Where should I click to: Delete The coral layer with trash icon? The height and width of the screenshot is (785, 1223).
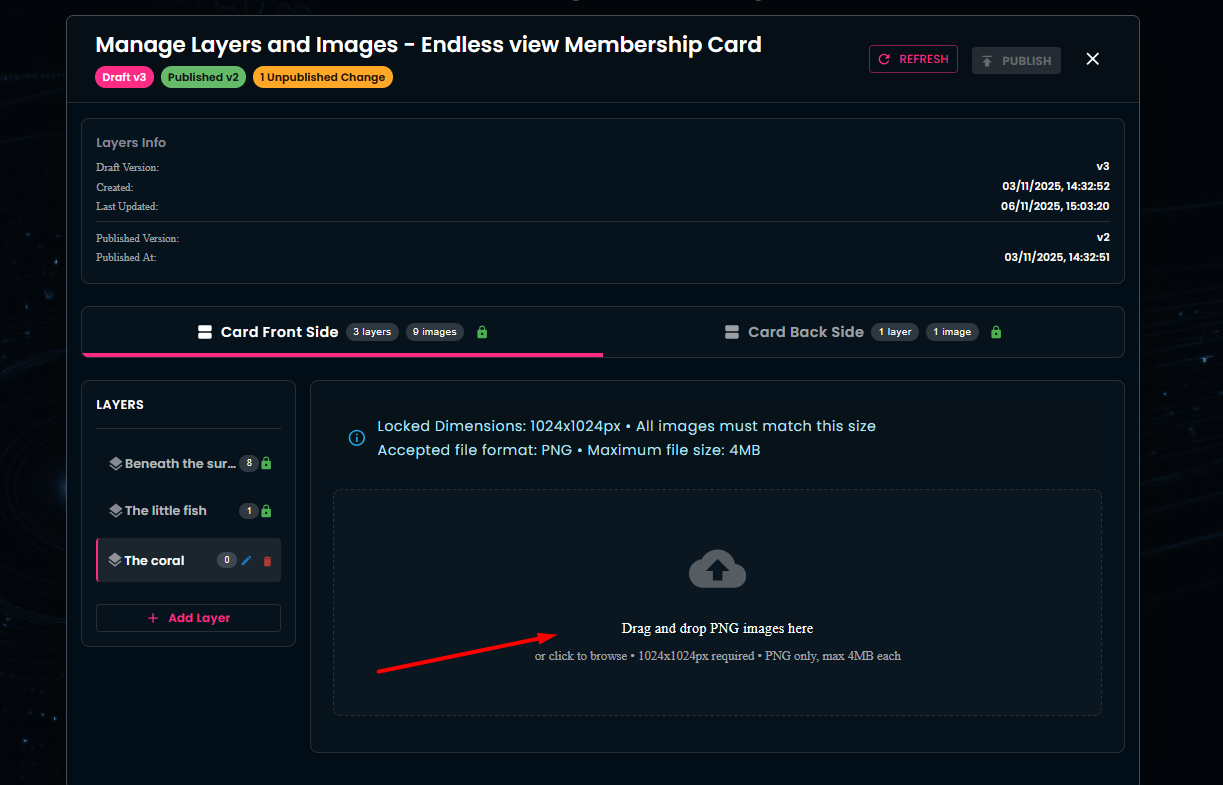tap(267, 561)
